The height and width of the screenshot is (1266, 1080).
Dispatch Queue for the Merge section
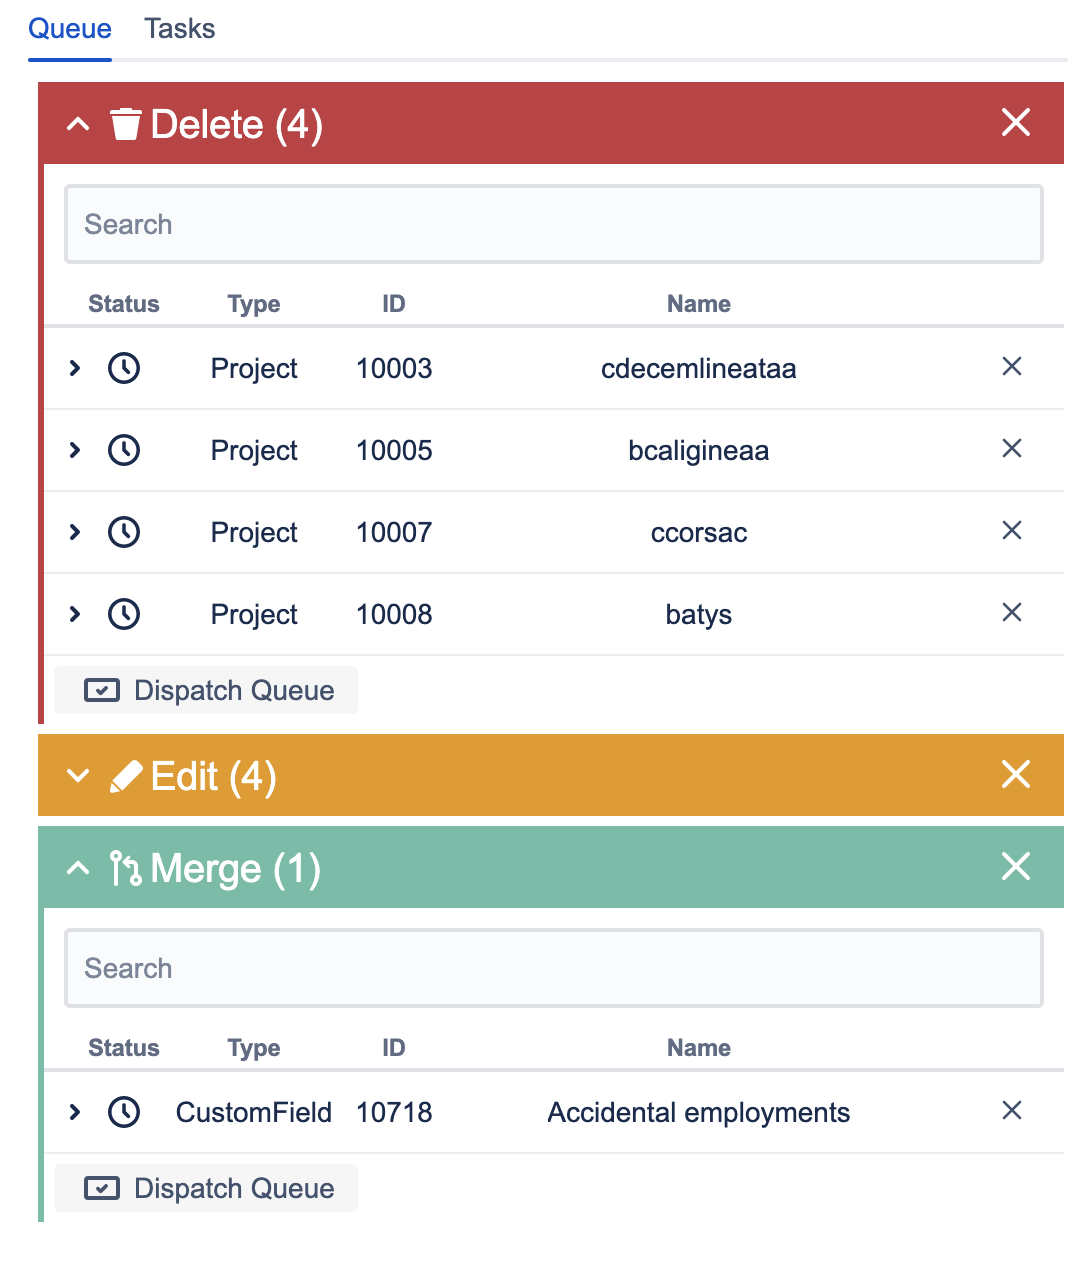(x=207, y=1188)
